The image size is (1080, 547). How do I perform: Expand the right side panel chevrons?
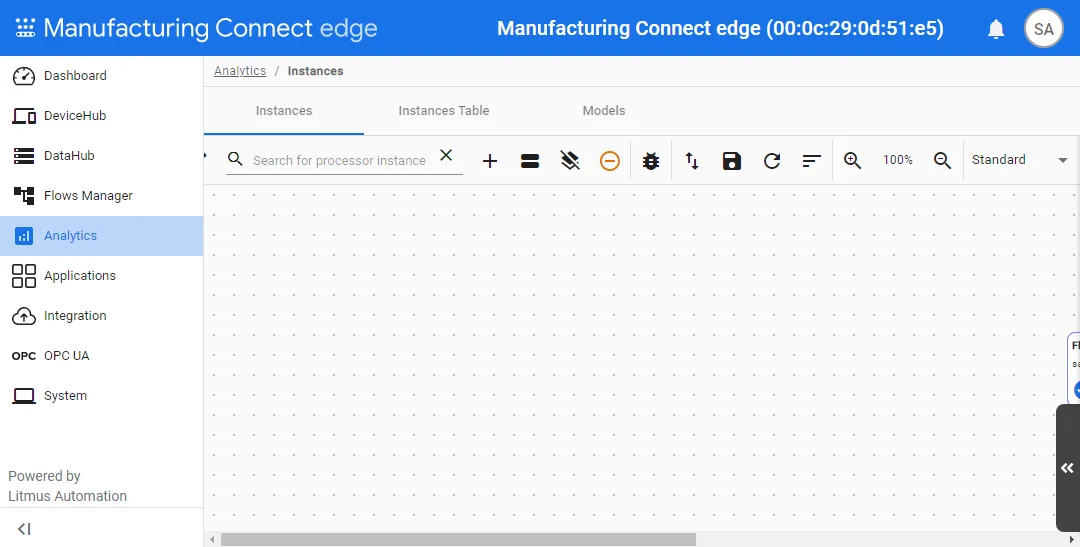tap(1067, 468)
